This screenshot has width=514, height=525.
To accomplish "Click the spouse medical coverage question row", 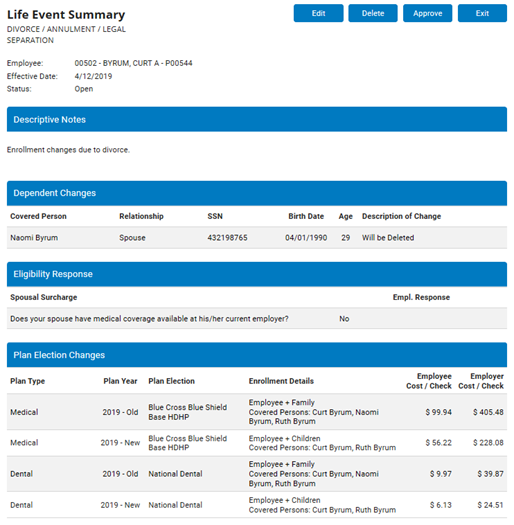I will coord(257,318).
